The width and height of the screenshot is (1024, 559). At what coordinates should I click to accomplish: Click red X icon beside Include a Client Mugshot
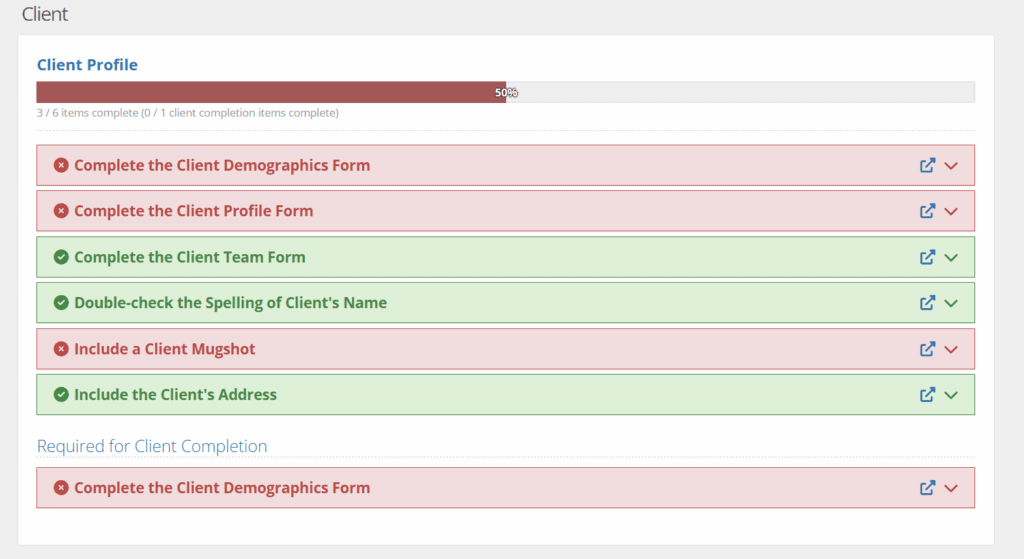pos(61,349)
